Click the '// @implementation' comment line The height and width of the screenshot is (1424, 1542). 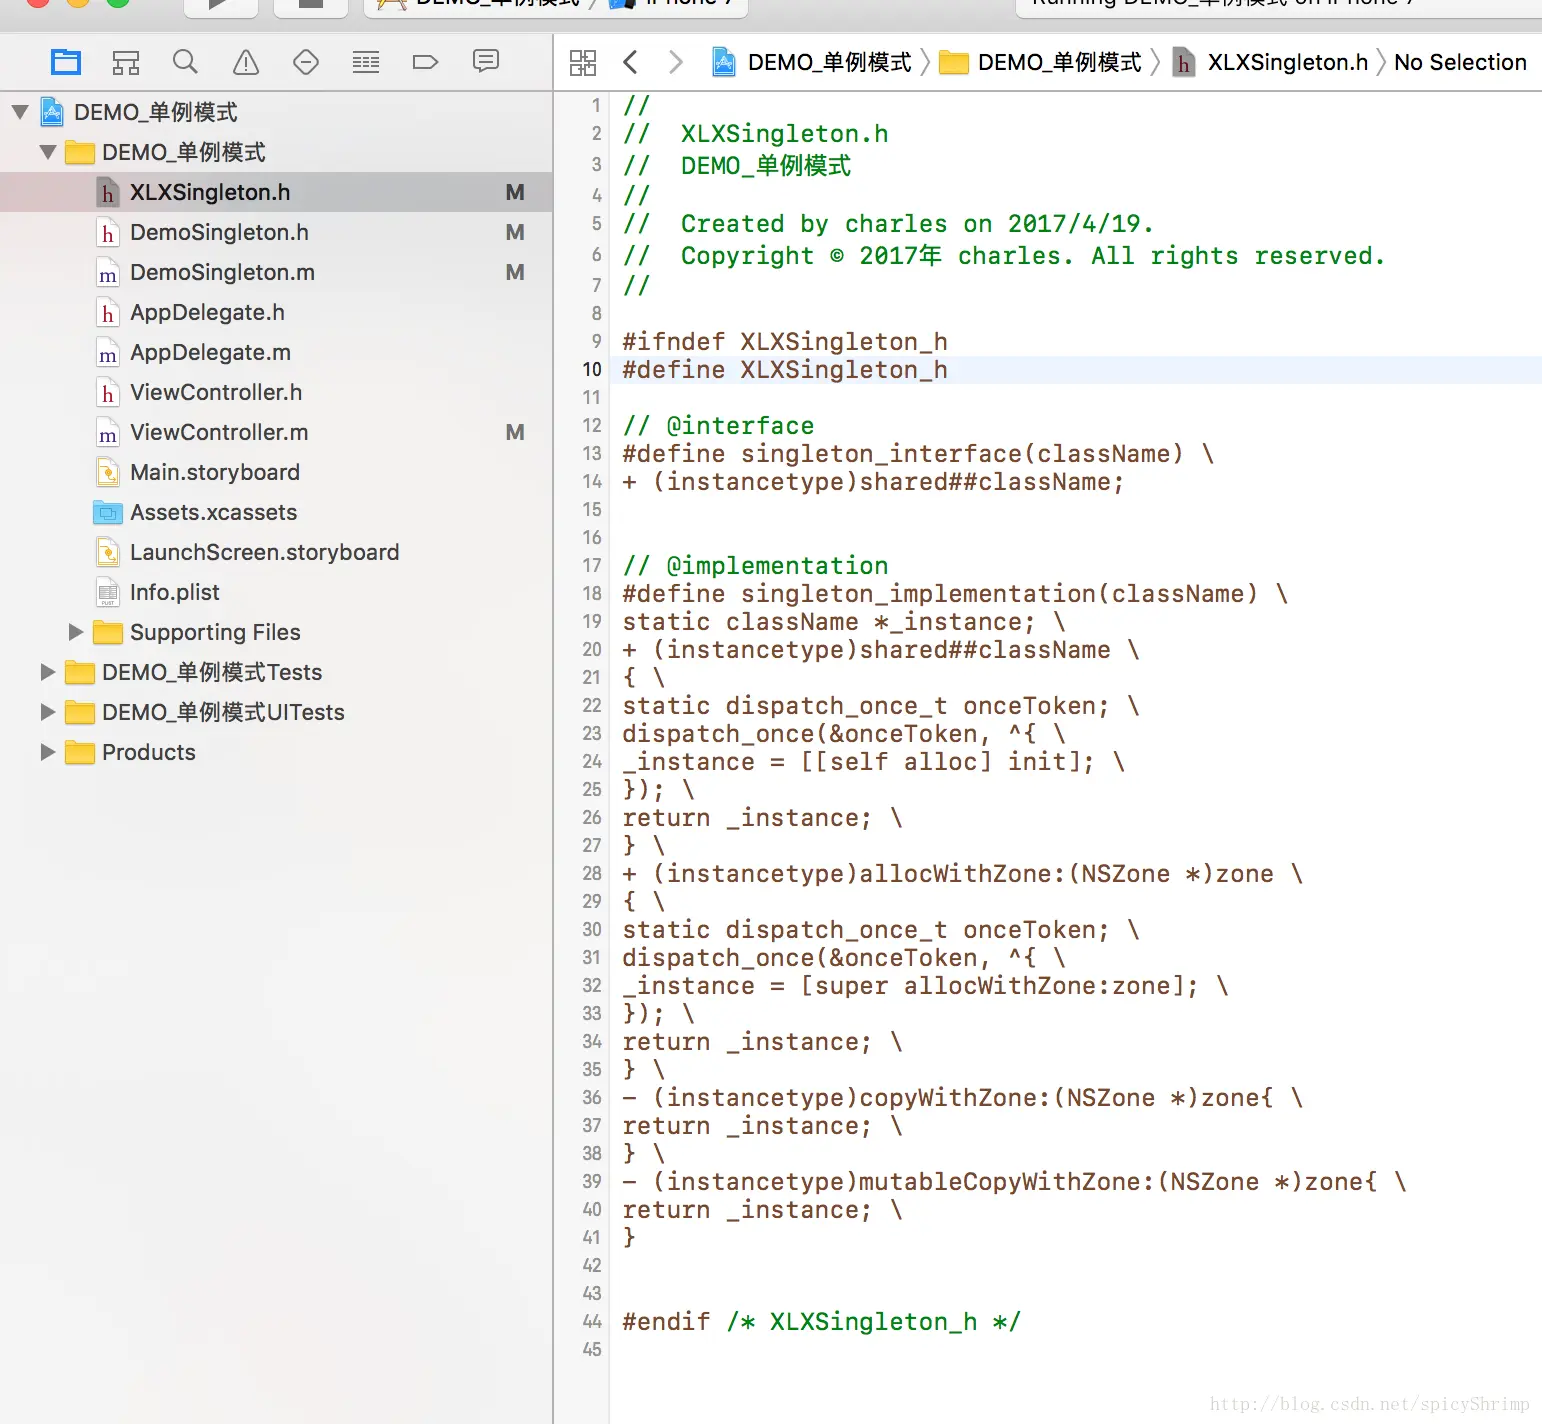click(x=755, y=566)
